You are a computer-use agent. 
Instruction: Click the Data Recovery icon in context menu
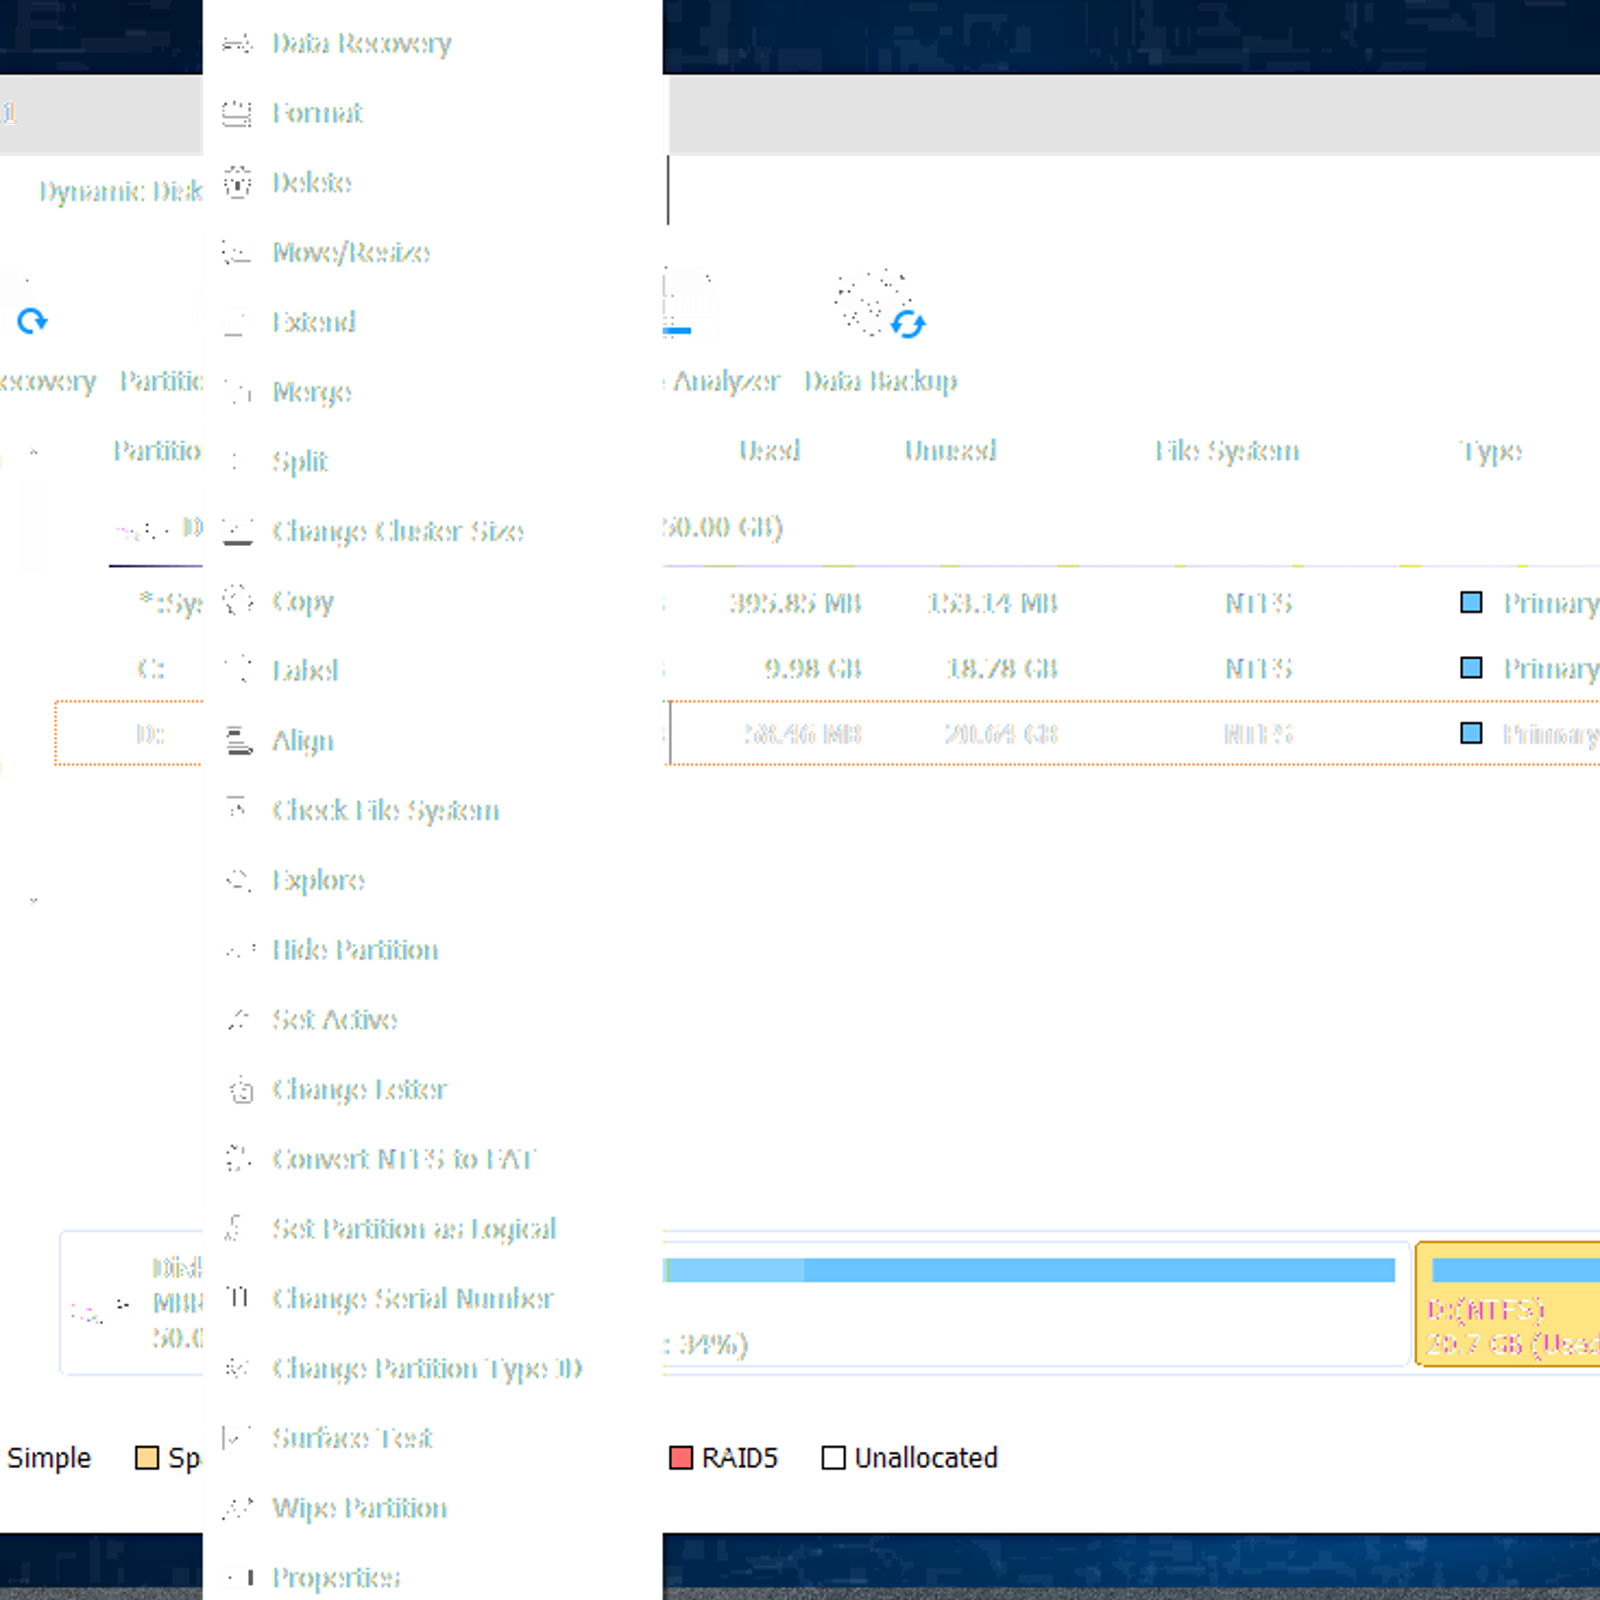coord(237,43)
